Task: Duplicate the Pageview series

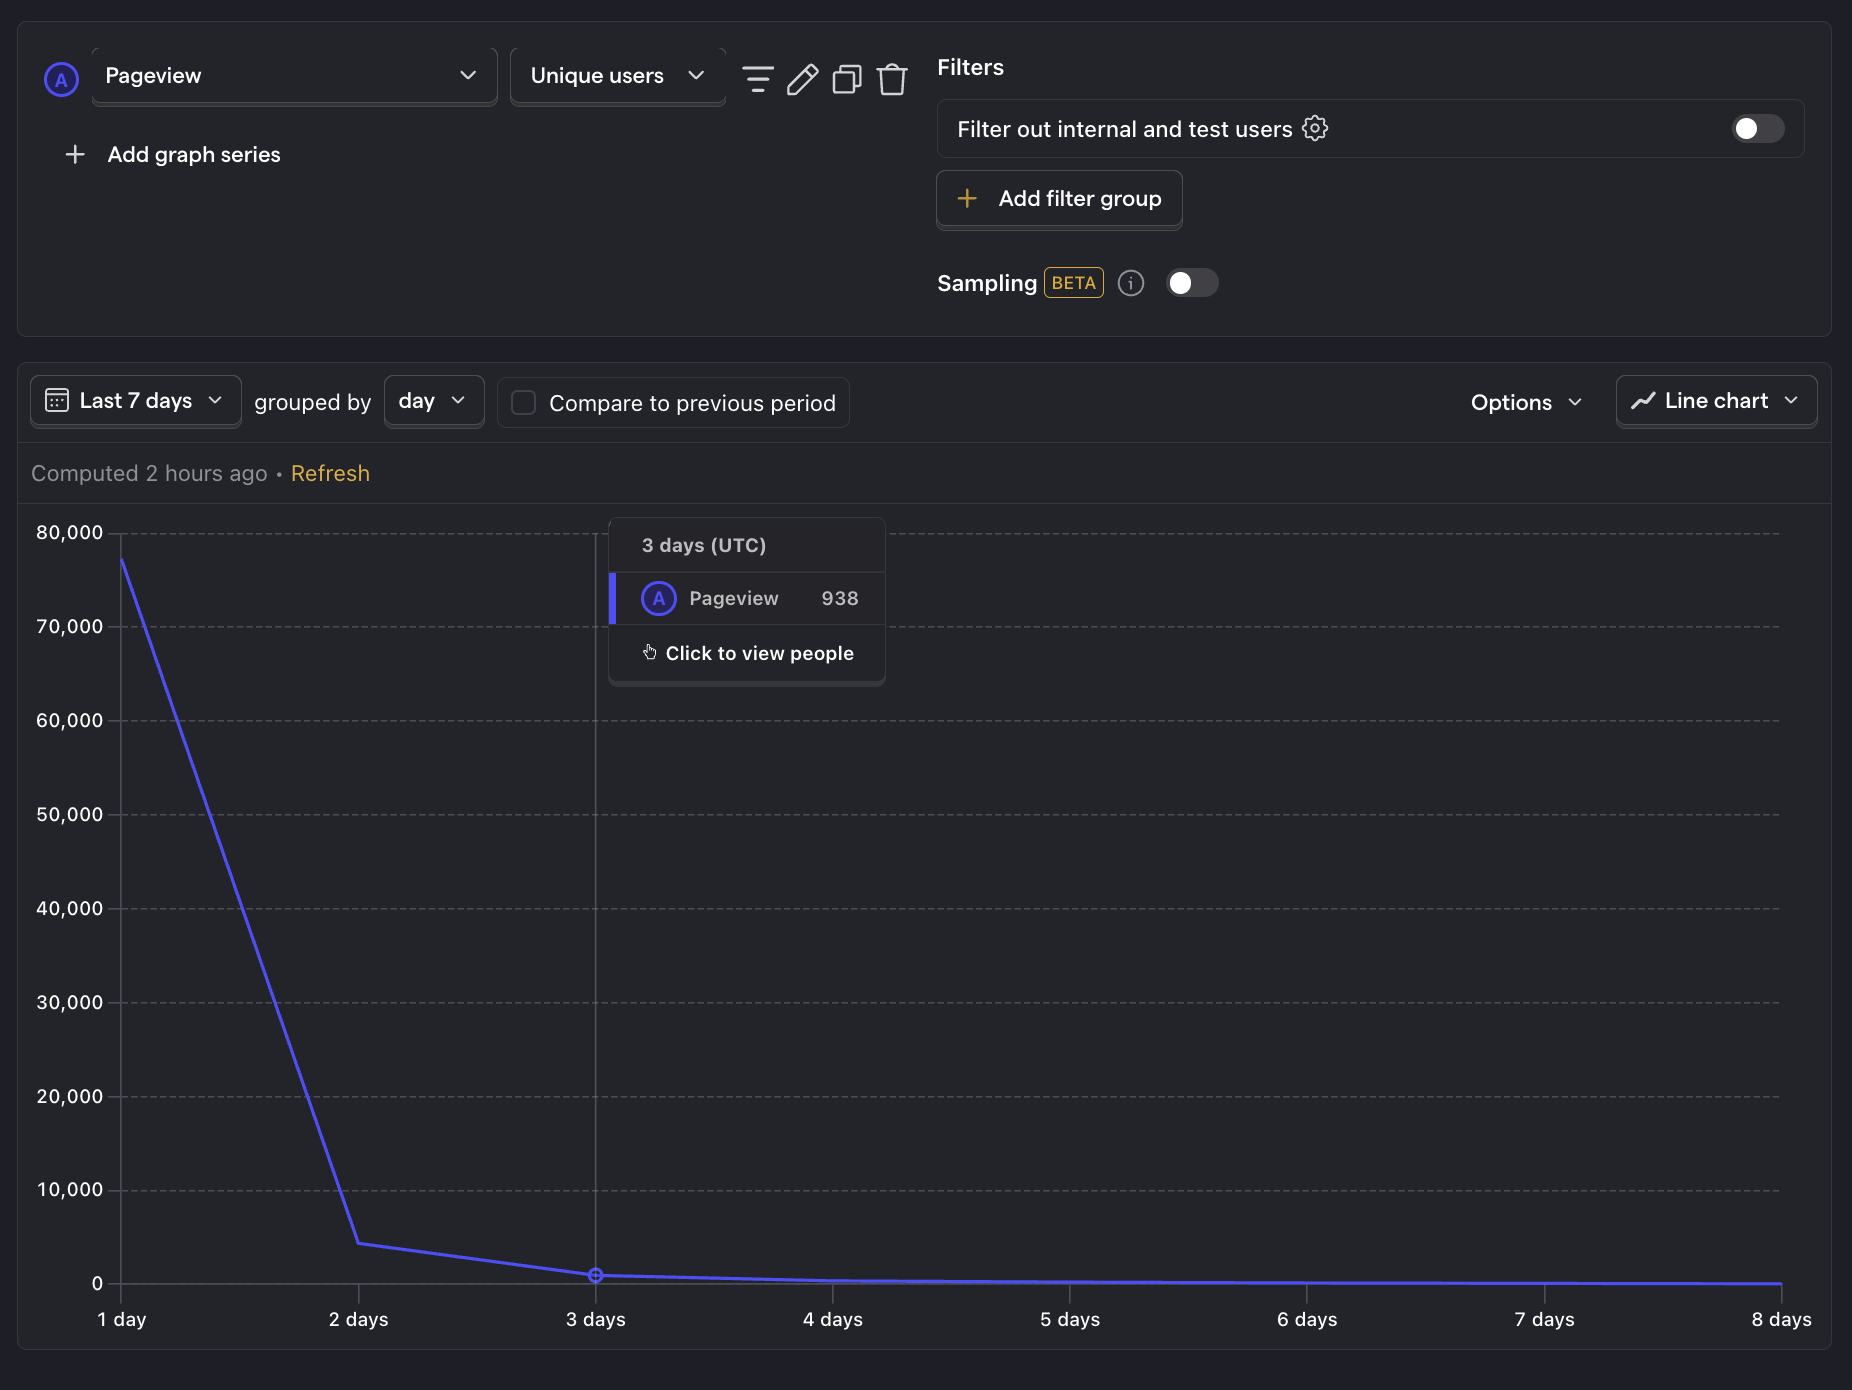Action: click(x=847, y=79)
